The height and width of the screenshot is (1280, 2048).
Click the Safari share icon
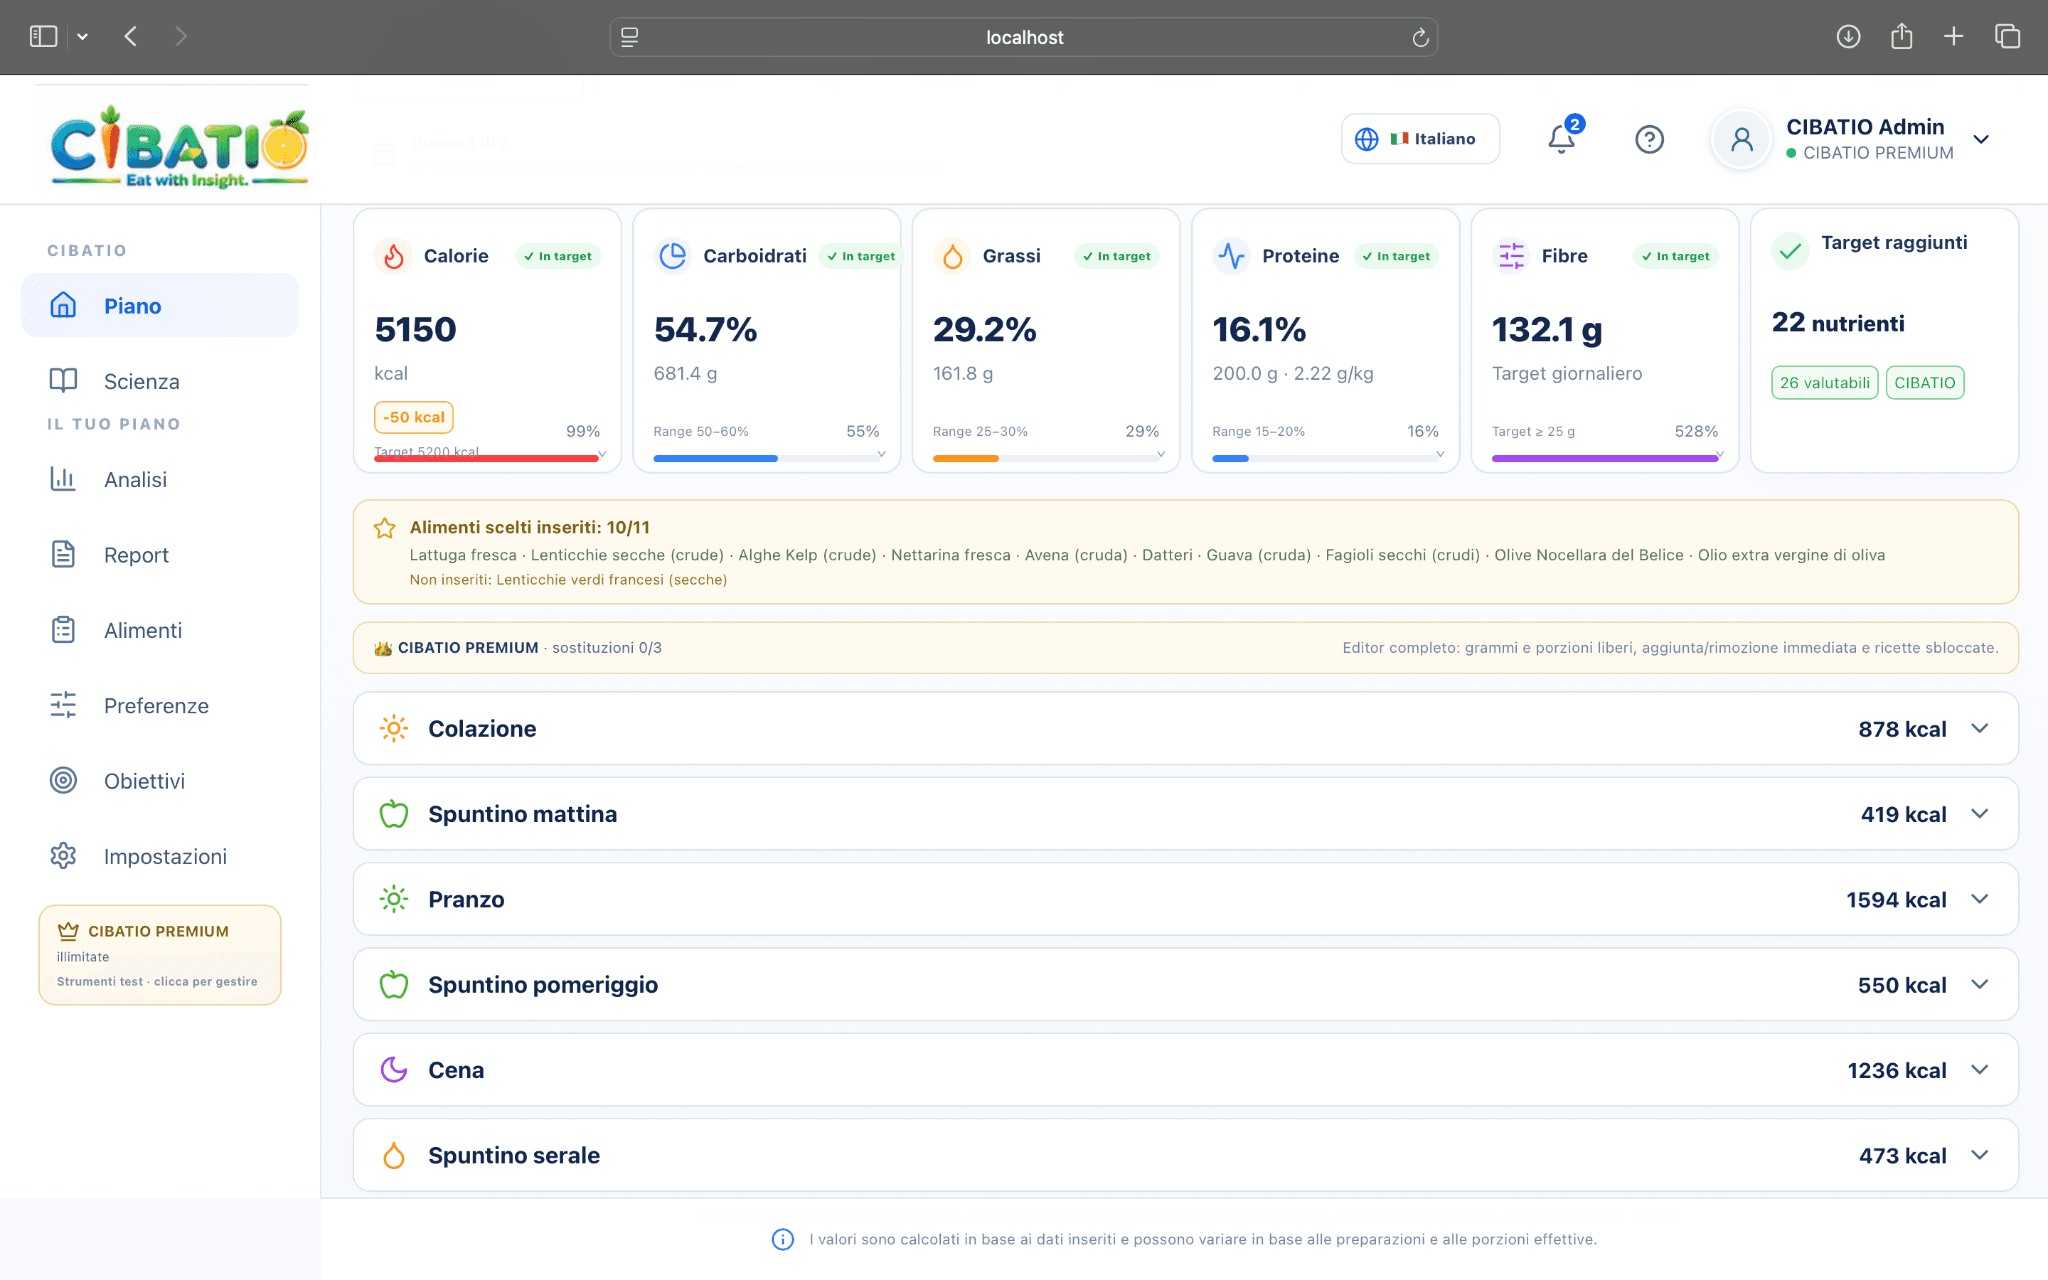click(1902, 37)
